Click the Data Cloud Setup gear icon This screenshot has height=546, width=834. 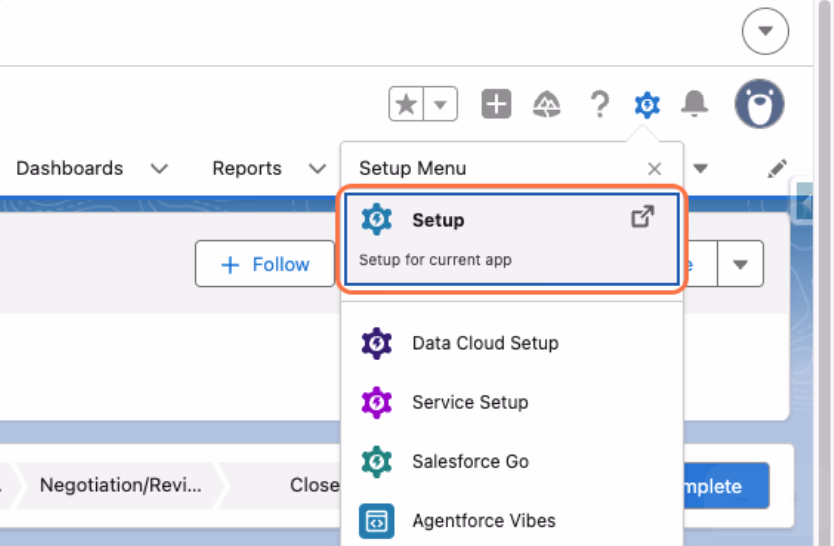point(377,343)
